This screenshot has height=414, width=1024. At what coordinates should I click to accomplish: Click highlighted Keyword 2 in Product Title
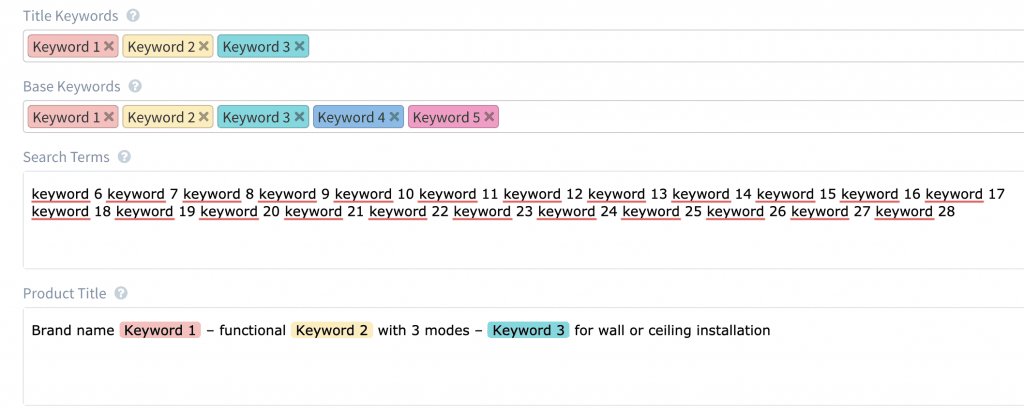332,330
